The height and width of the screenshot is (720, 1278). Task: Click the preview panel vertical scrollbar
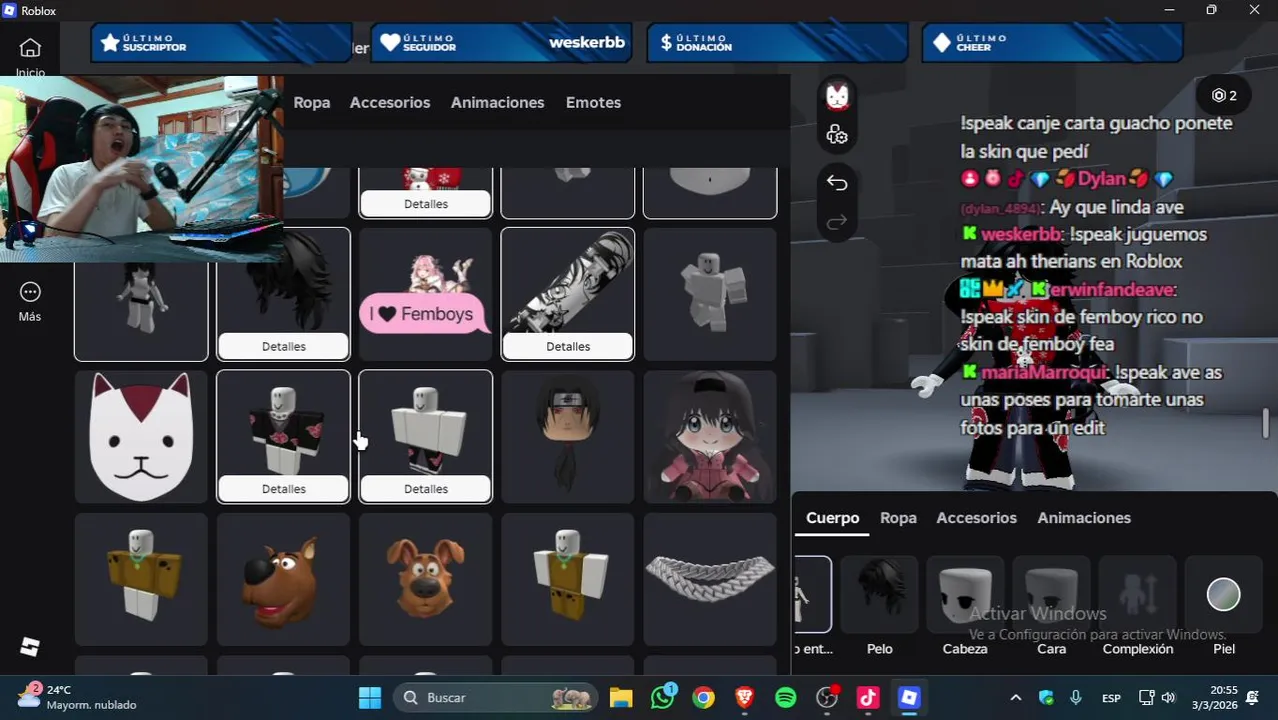(1266, 423)
